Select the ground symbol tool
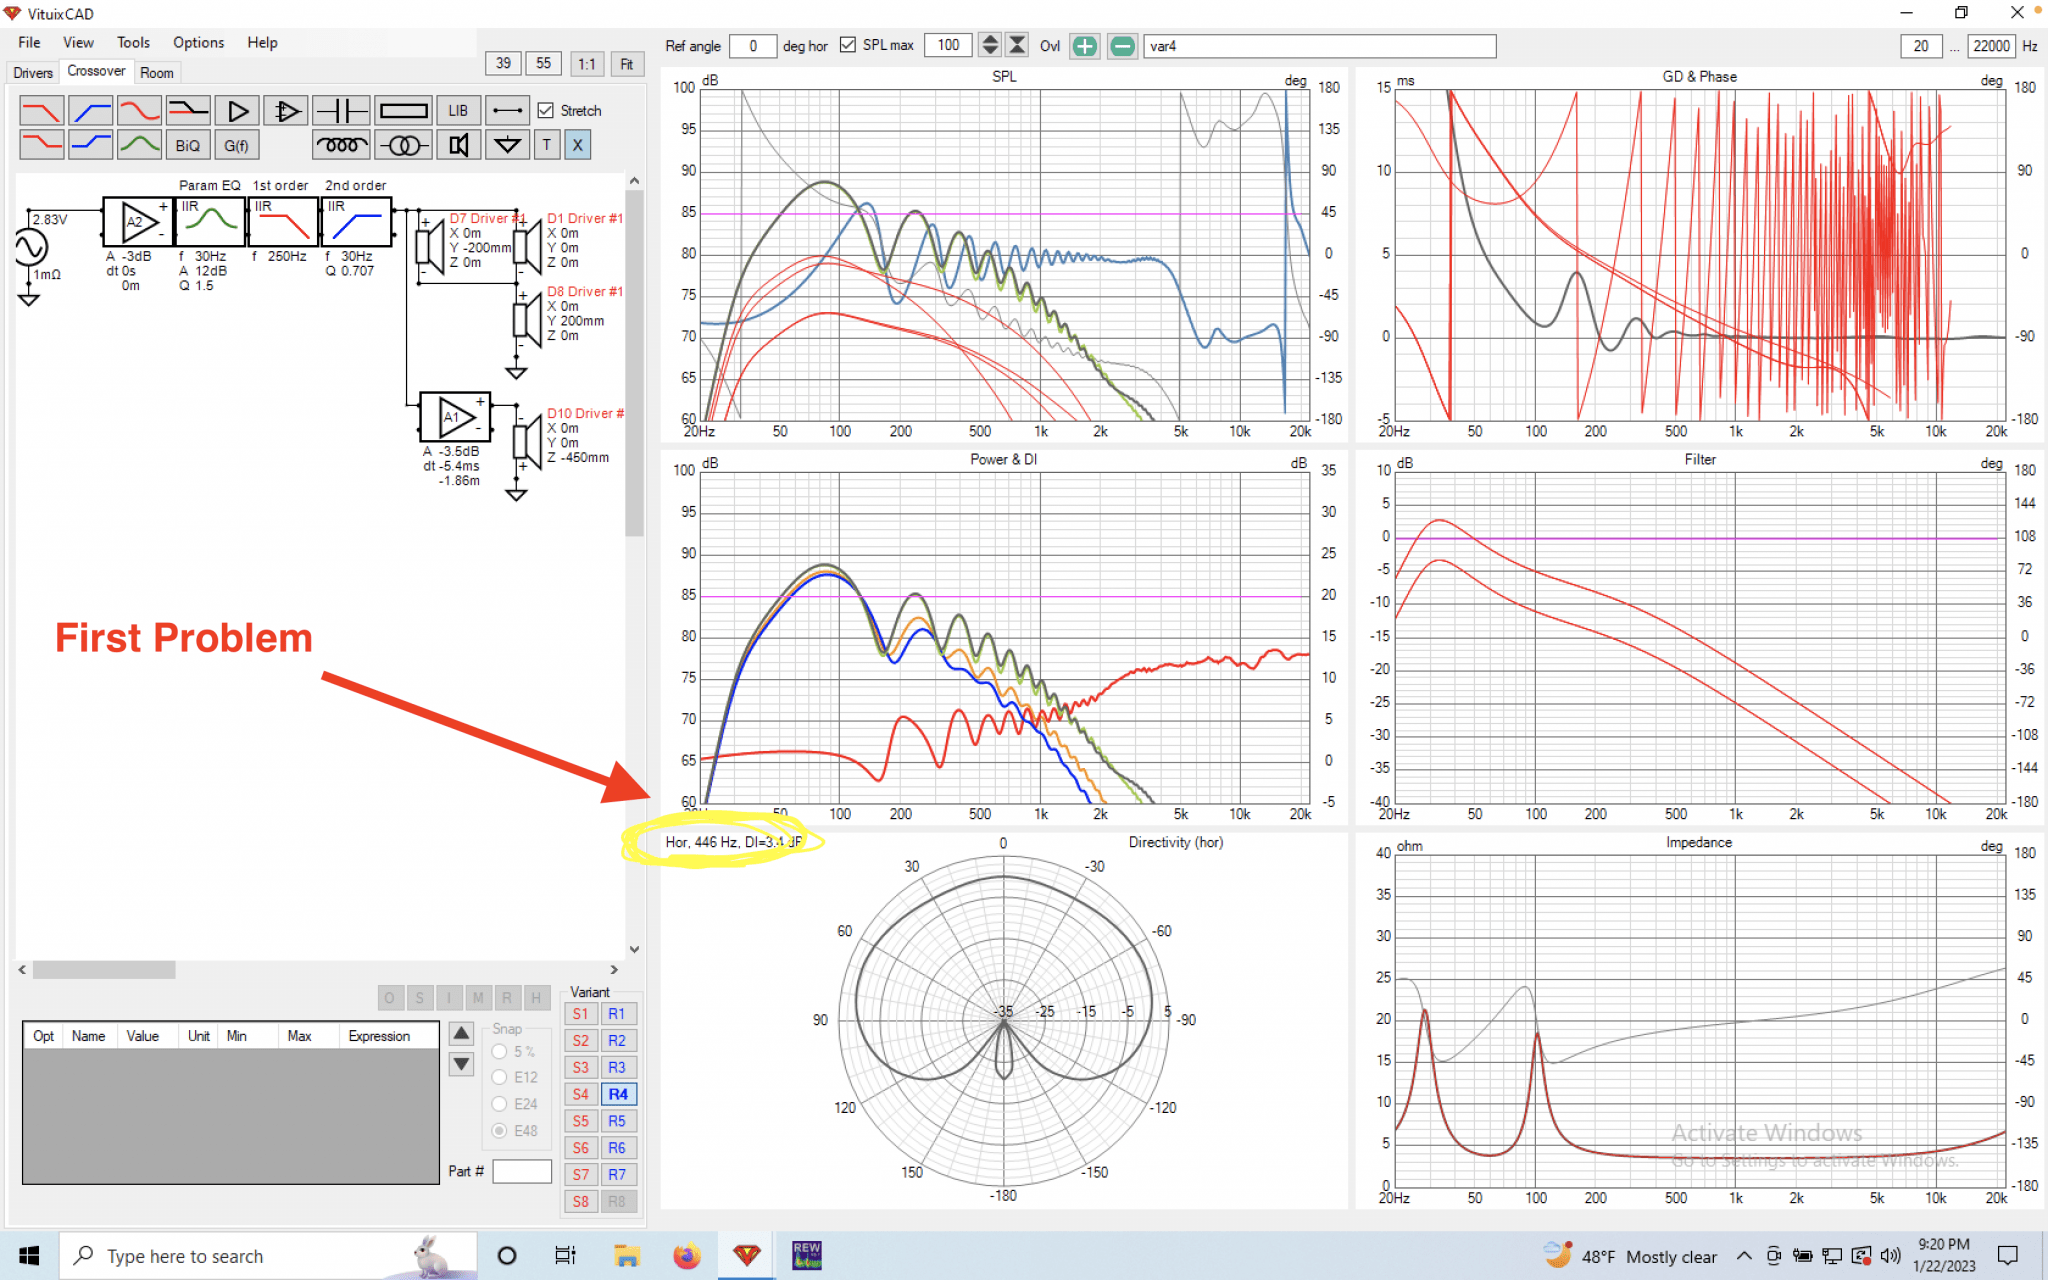 click(507, 145)
